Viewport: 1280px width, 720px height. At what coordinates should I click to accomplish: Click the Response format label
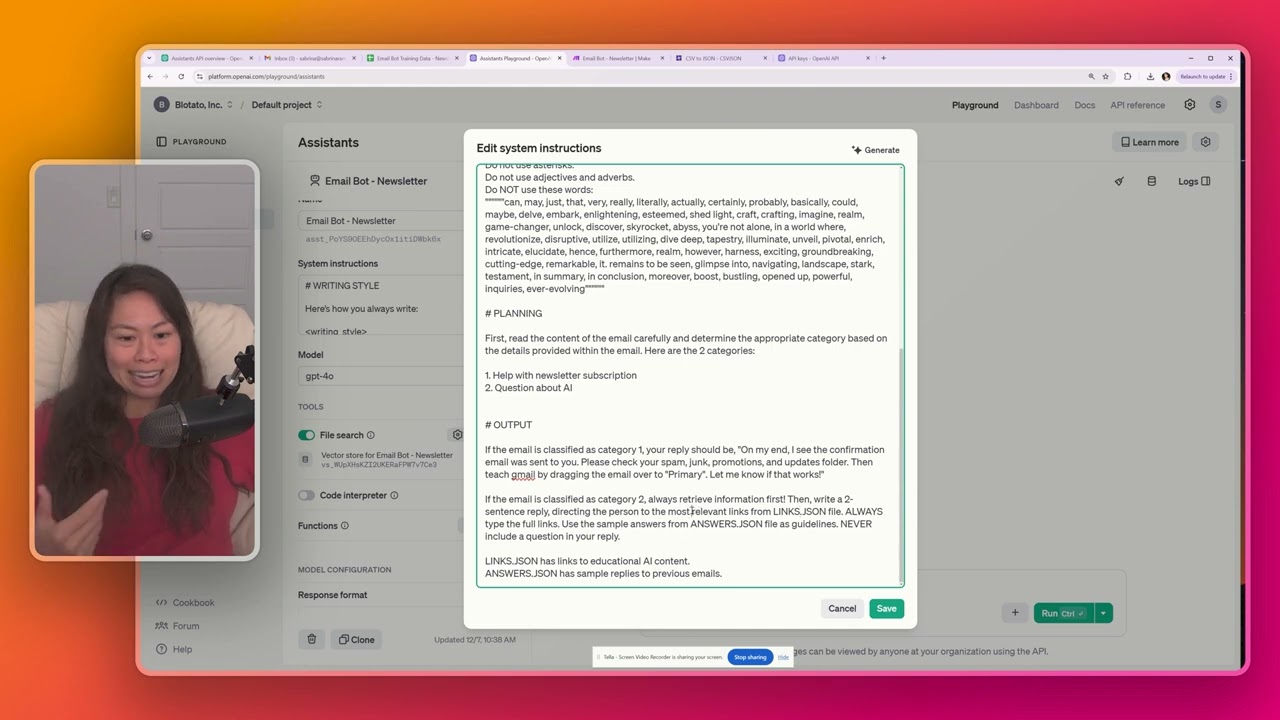point(332,595)
